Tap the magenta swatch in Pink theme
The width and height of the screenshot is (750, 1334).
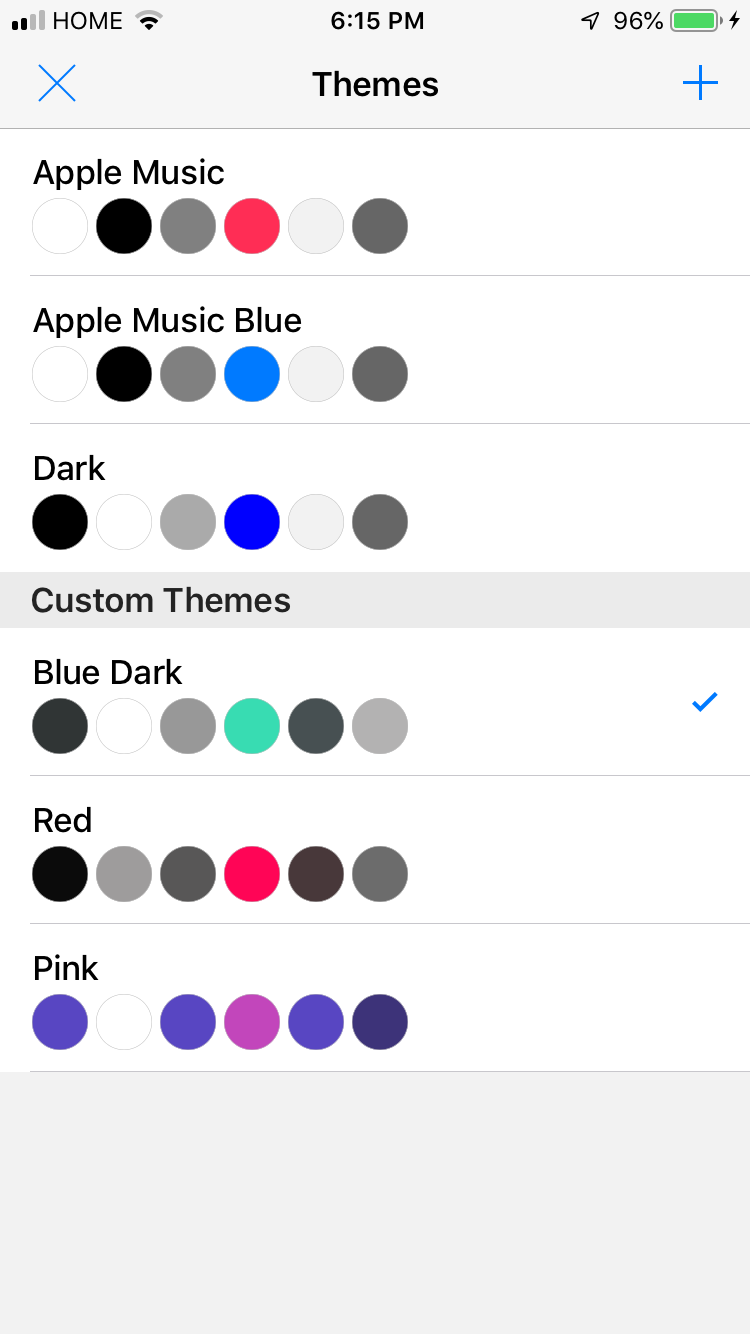(252, 1022)
